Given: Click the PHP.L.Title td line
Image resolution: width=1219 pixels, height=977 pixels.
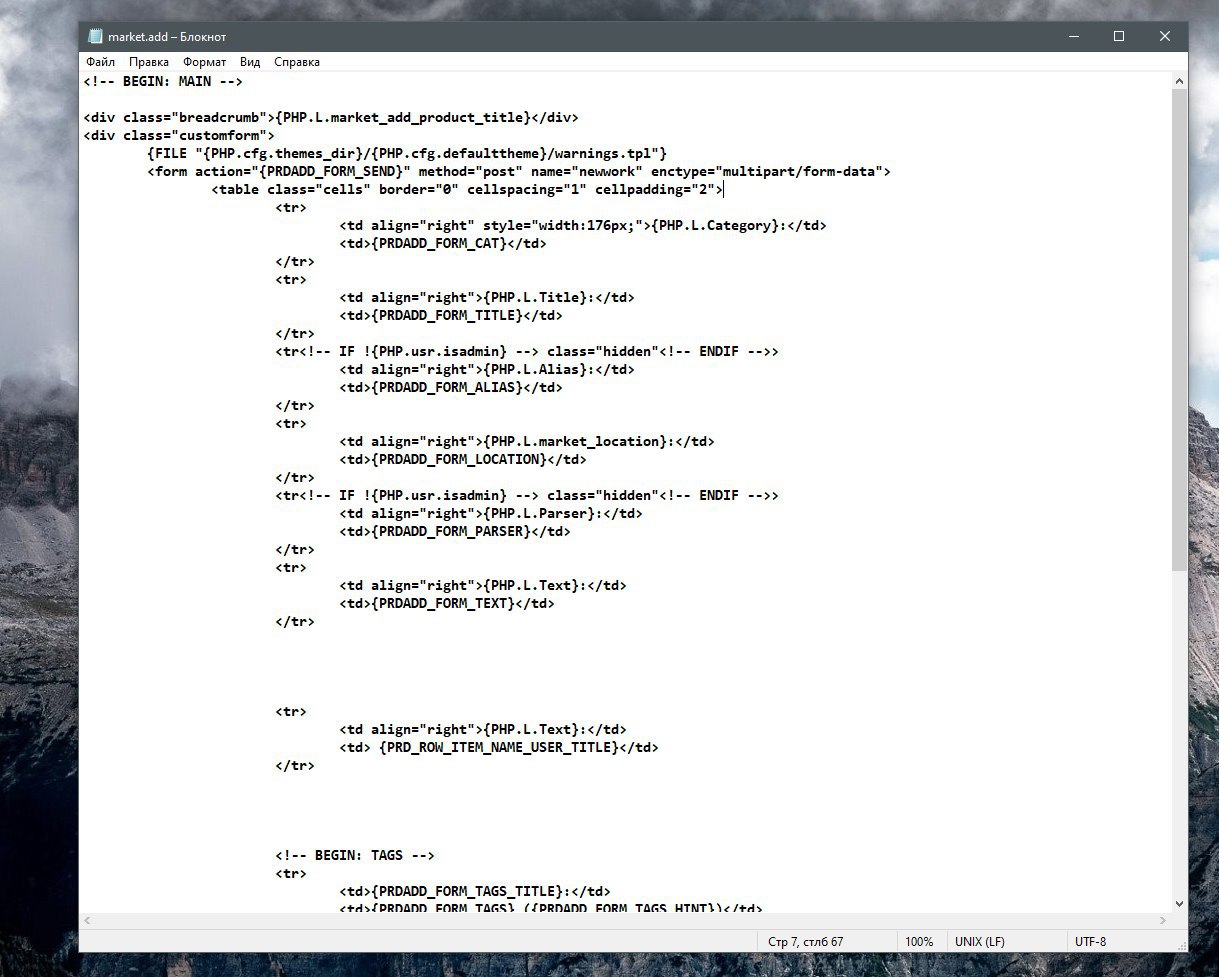Looking at the screenshot, I should (487, 297).
